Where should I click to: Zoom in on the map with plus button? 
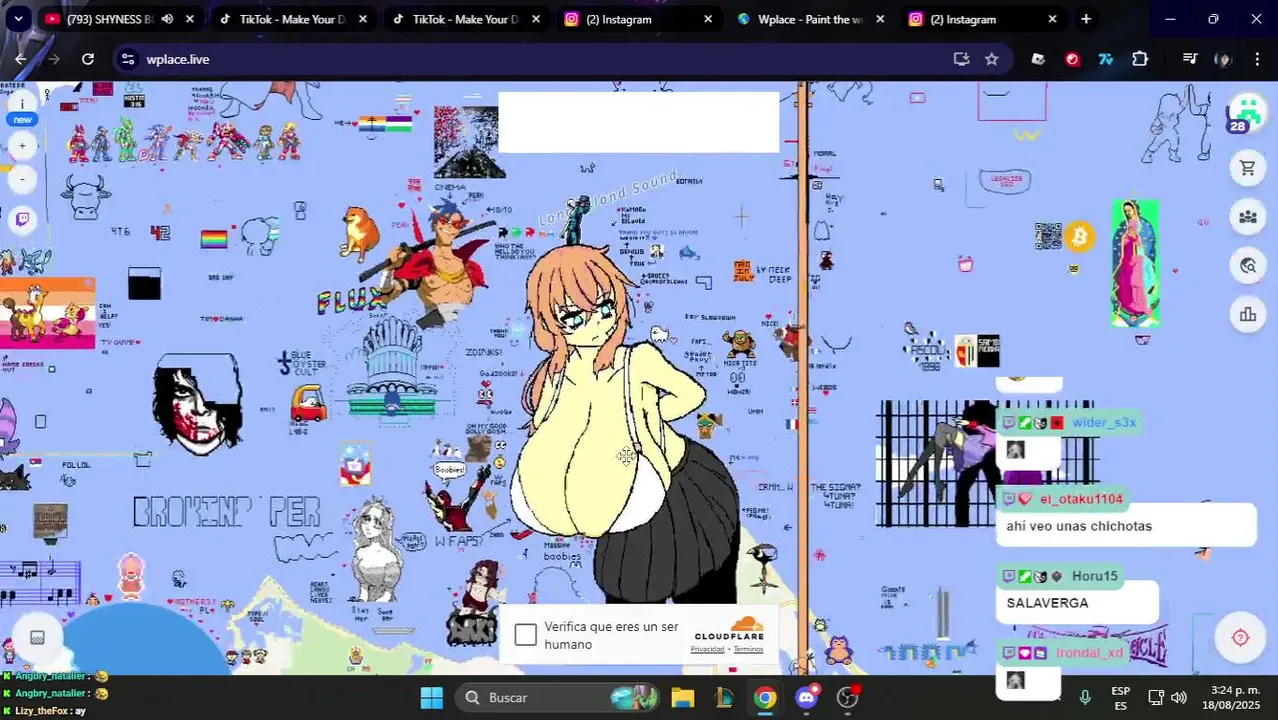(x=22, y=146)
